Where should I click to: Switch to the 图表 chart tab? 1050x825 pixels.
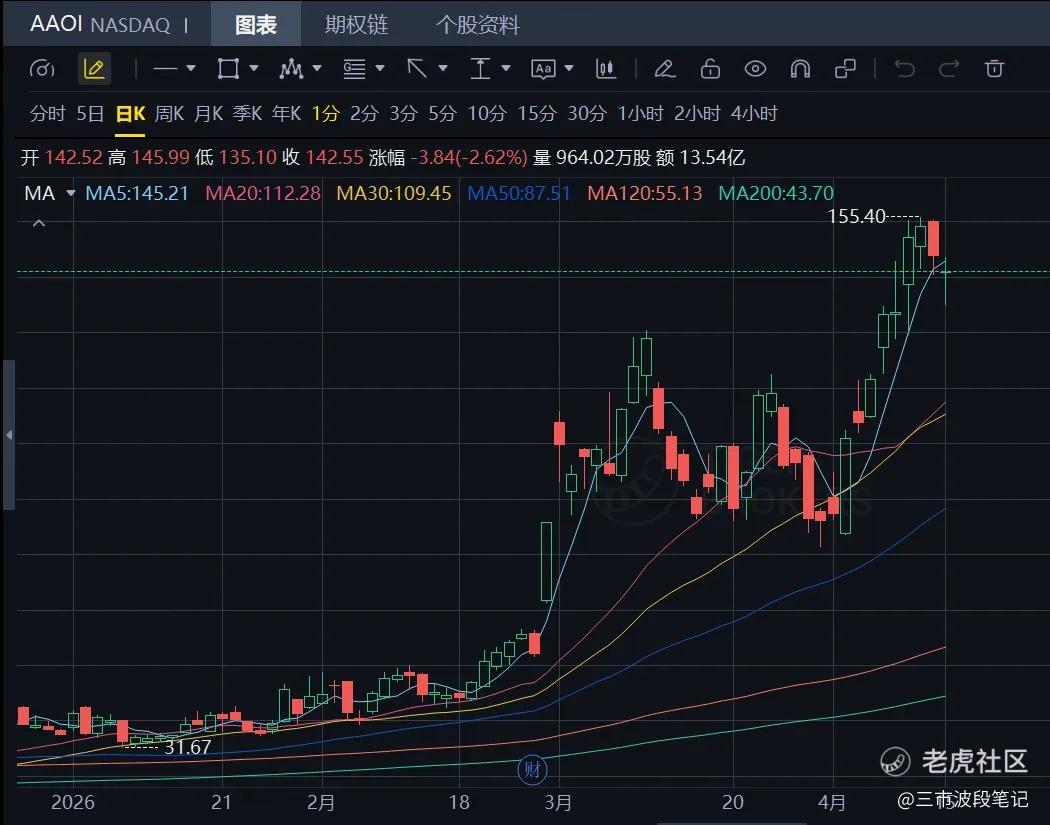pos(256,25)
